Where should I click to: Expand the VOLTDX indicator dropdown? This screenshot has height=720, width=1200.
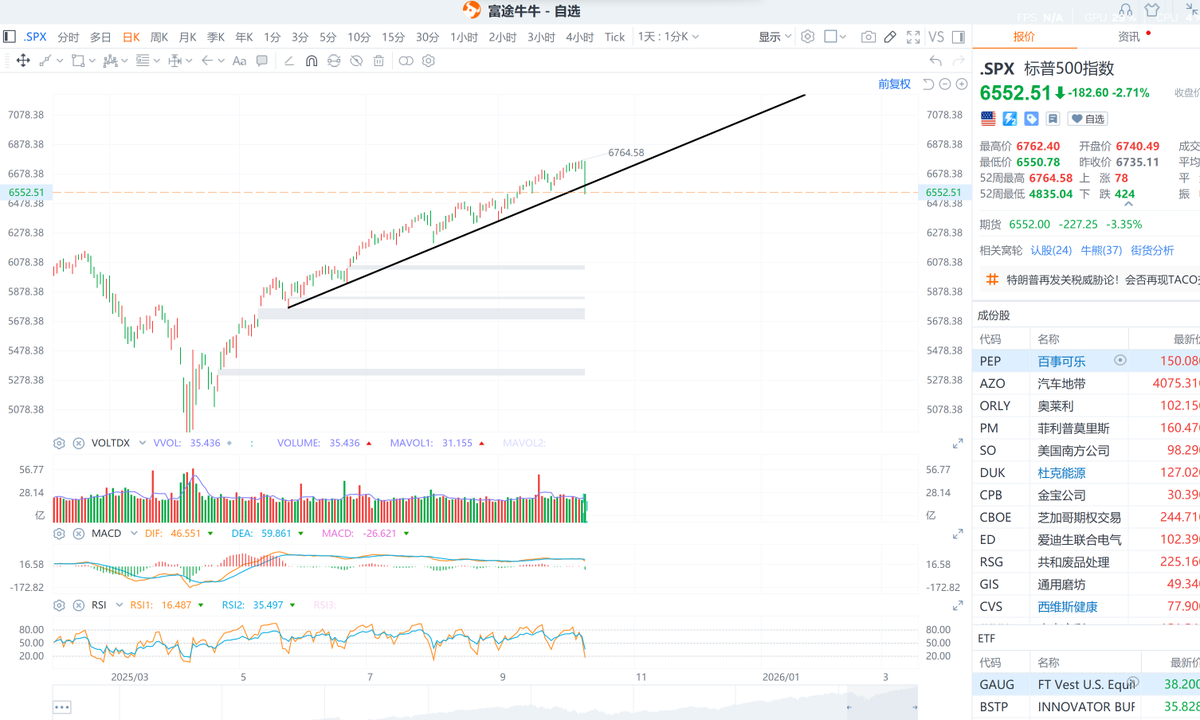coord(142,443)
